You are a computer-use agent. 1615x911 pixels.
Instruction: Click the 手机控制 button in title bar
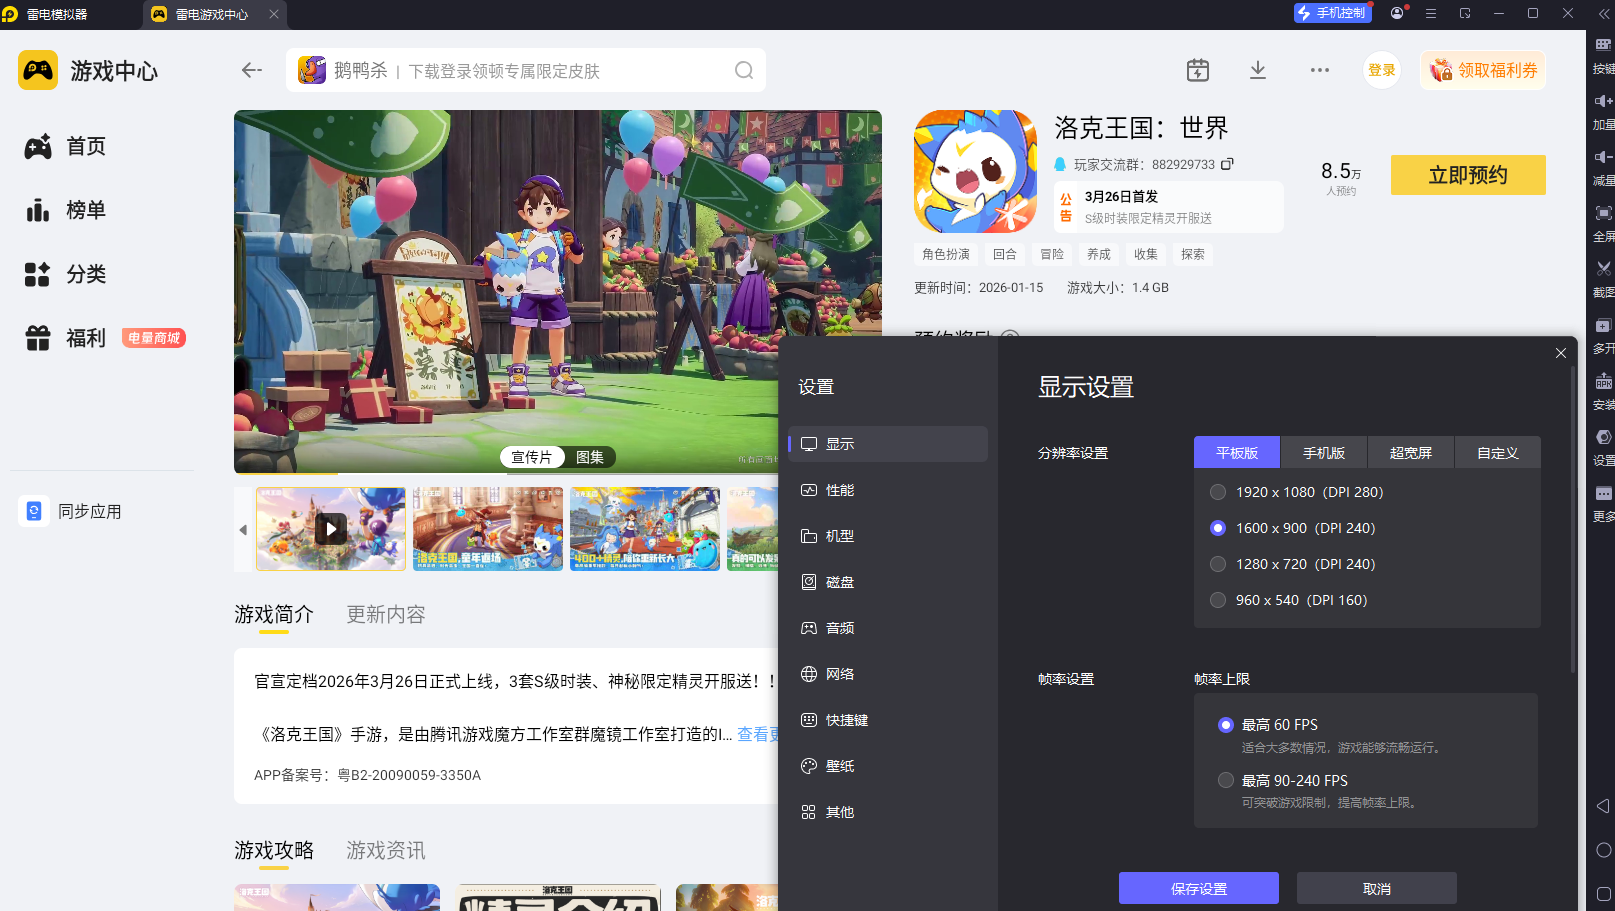tap(1332, 13)
